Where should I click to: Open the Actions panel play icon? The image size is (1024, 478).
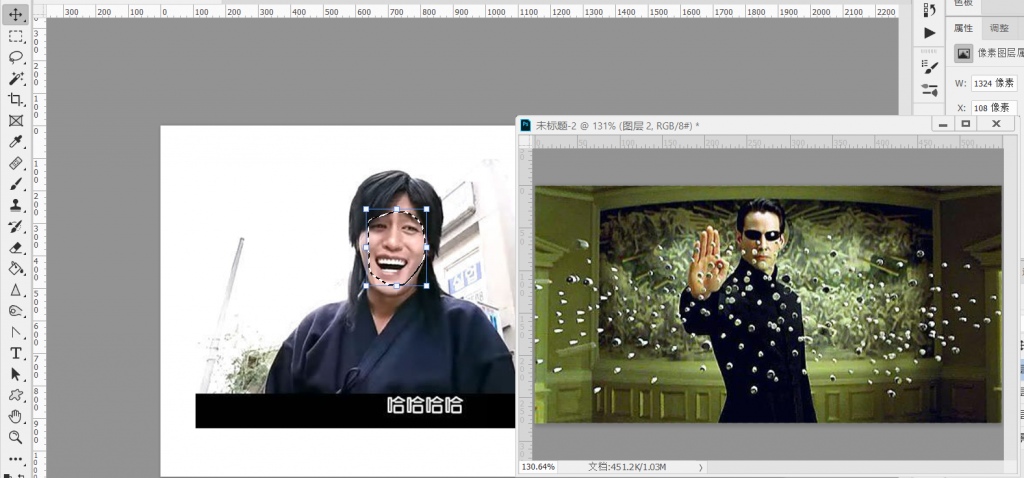(929, 33)
